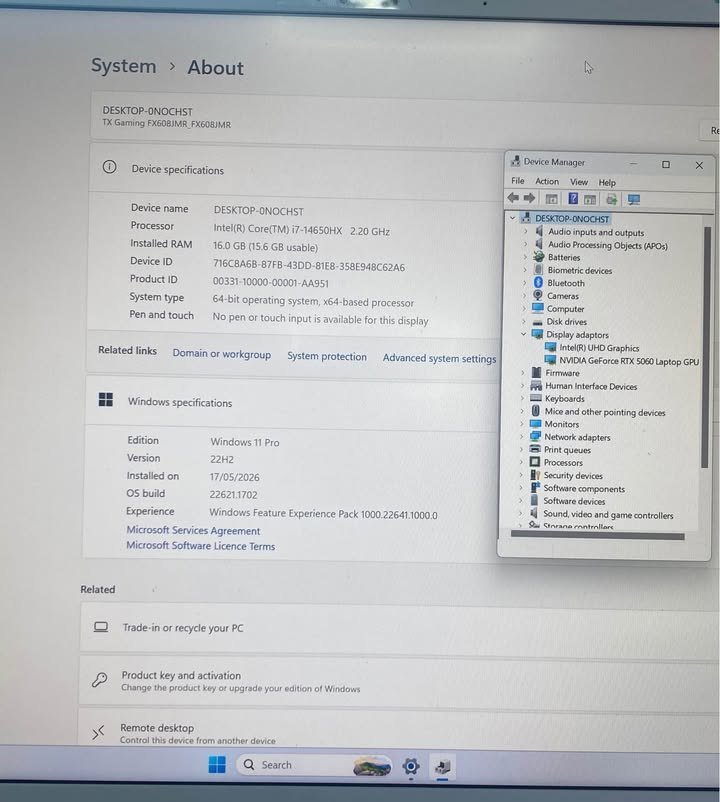Open Help via the blue question mark icon
The width and height of the screenshot is (720, 802).
[573, 198]
